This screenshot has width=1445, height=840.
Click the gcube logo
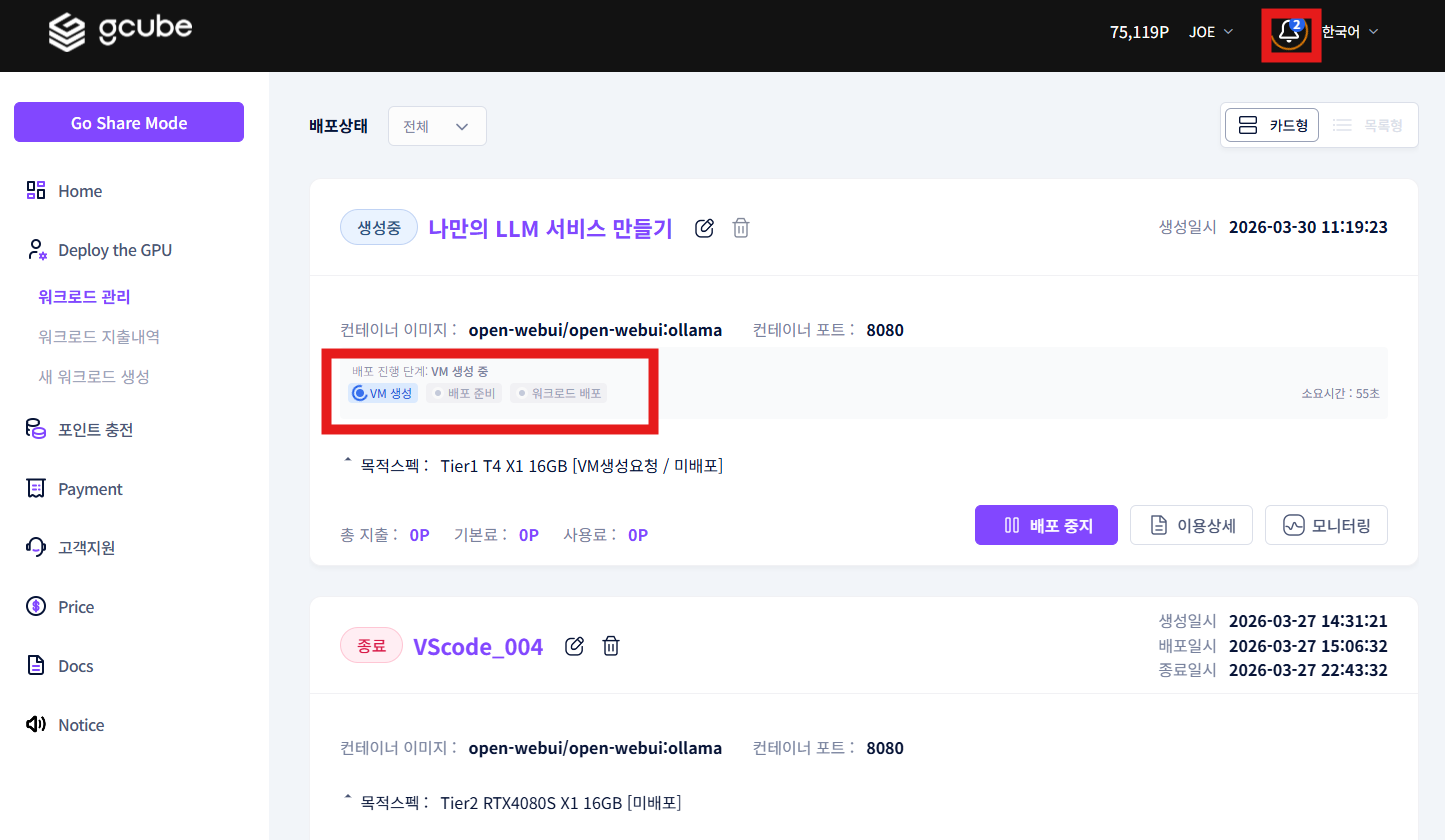pyautogui.click(x=120, y=32)
